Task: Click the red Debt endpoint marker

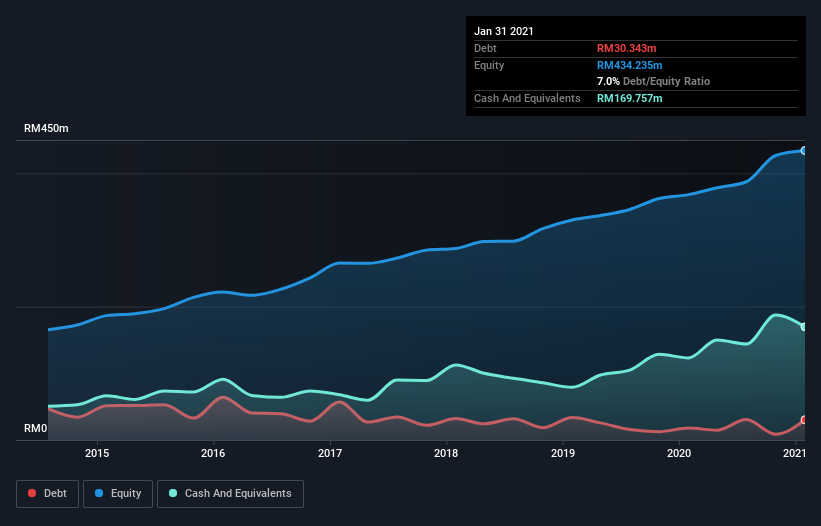Action: (804, 420)
